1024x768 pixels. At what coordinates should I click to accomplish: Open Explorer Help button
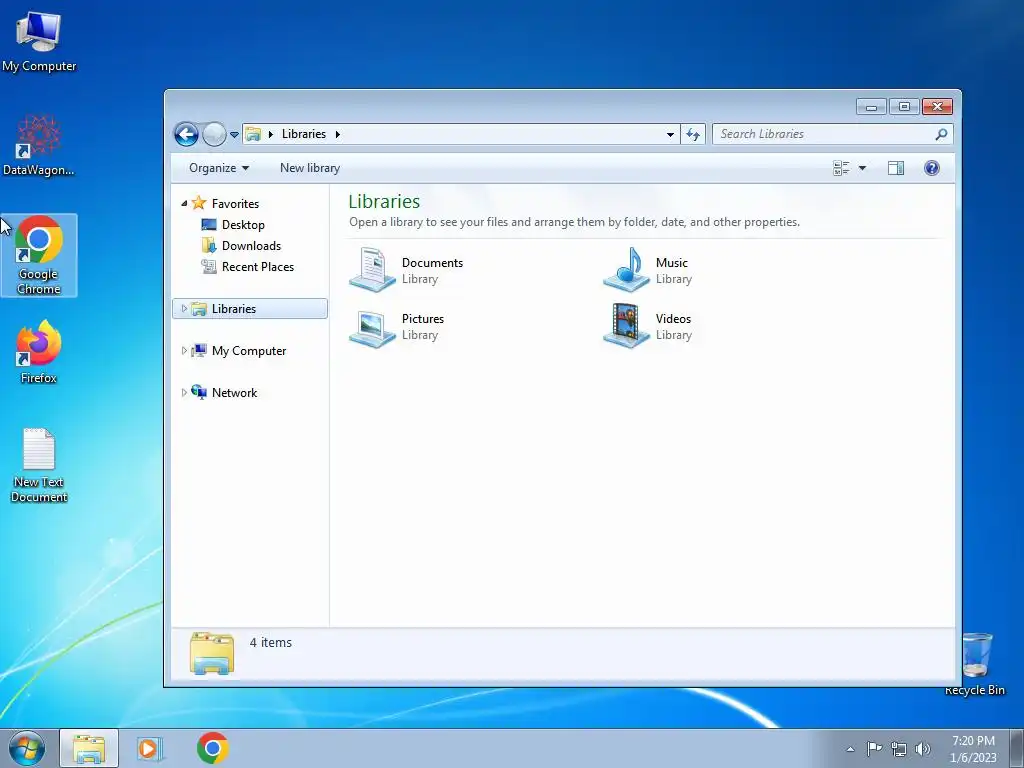(932, 168)
